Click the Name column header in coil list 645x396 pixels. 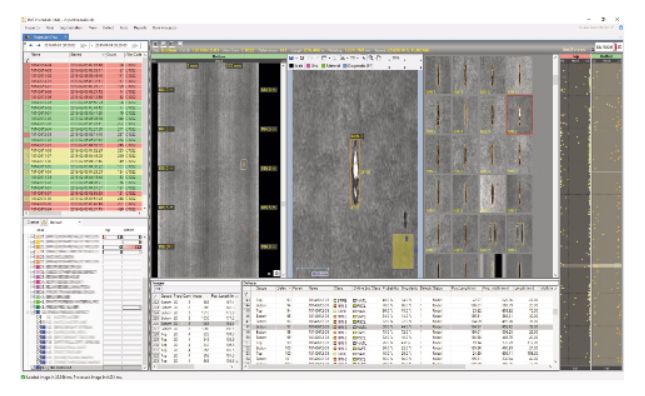[36, 55]
